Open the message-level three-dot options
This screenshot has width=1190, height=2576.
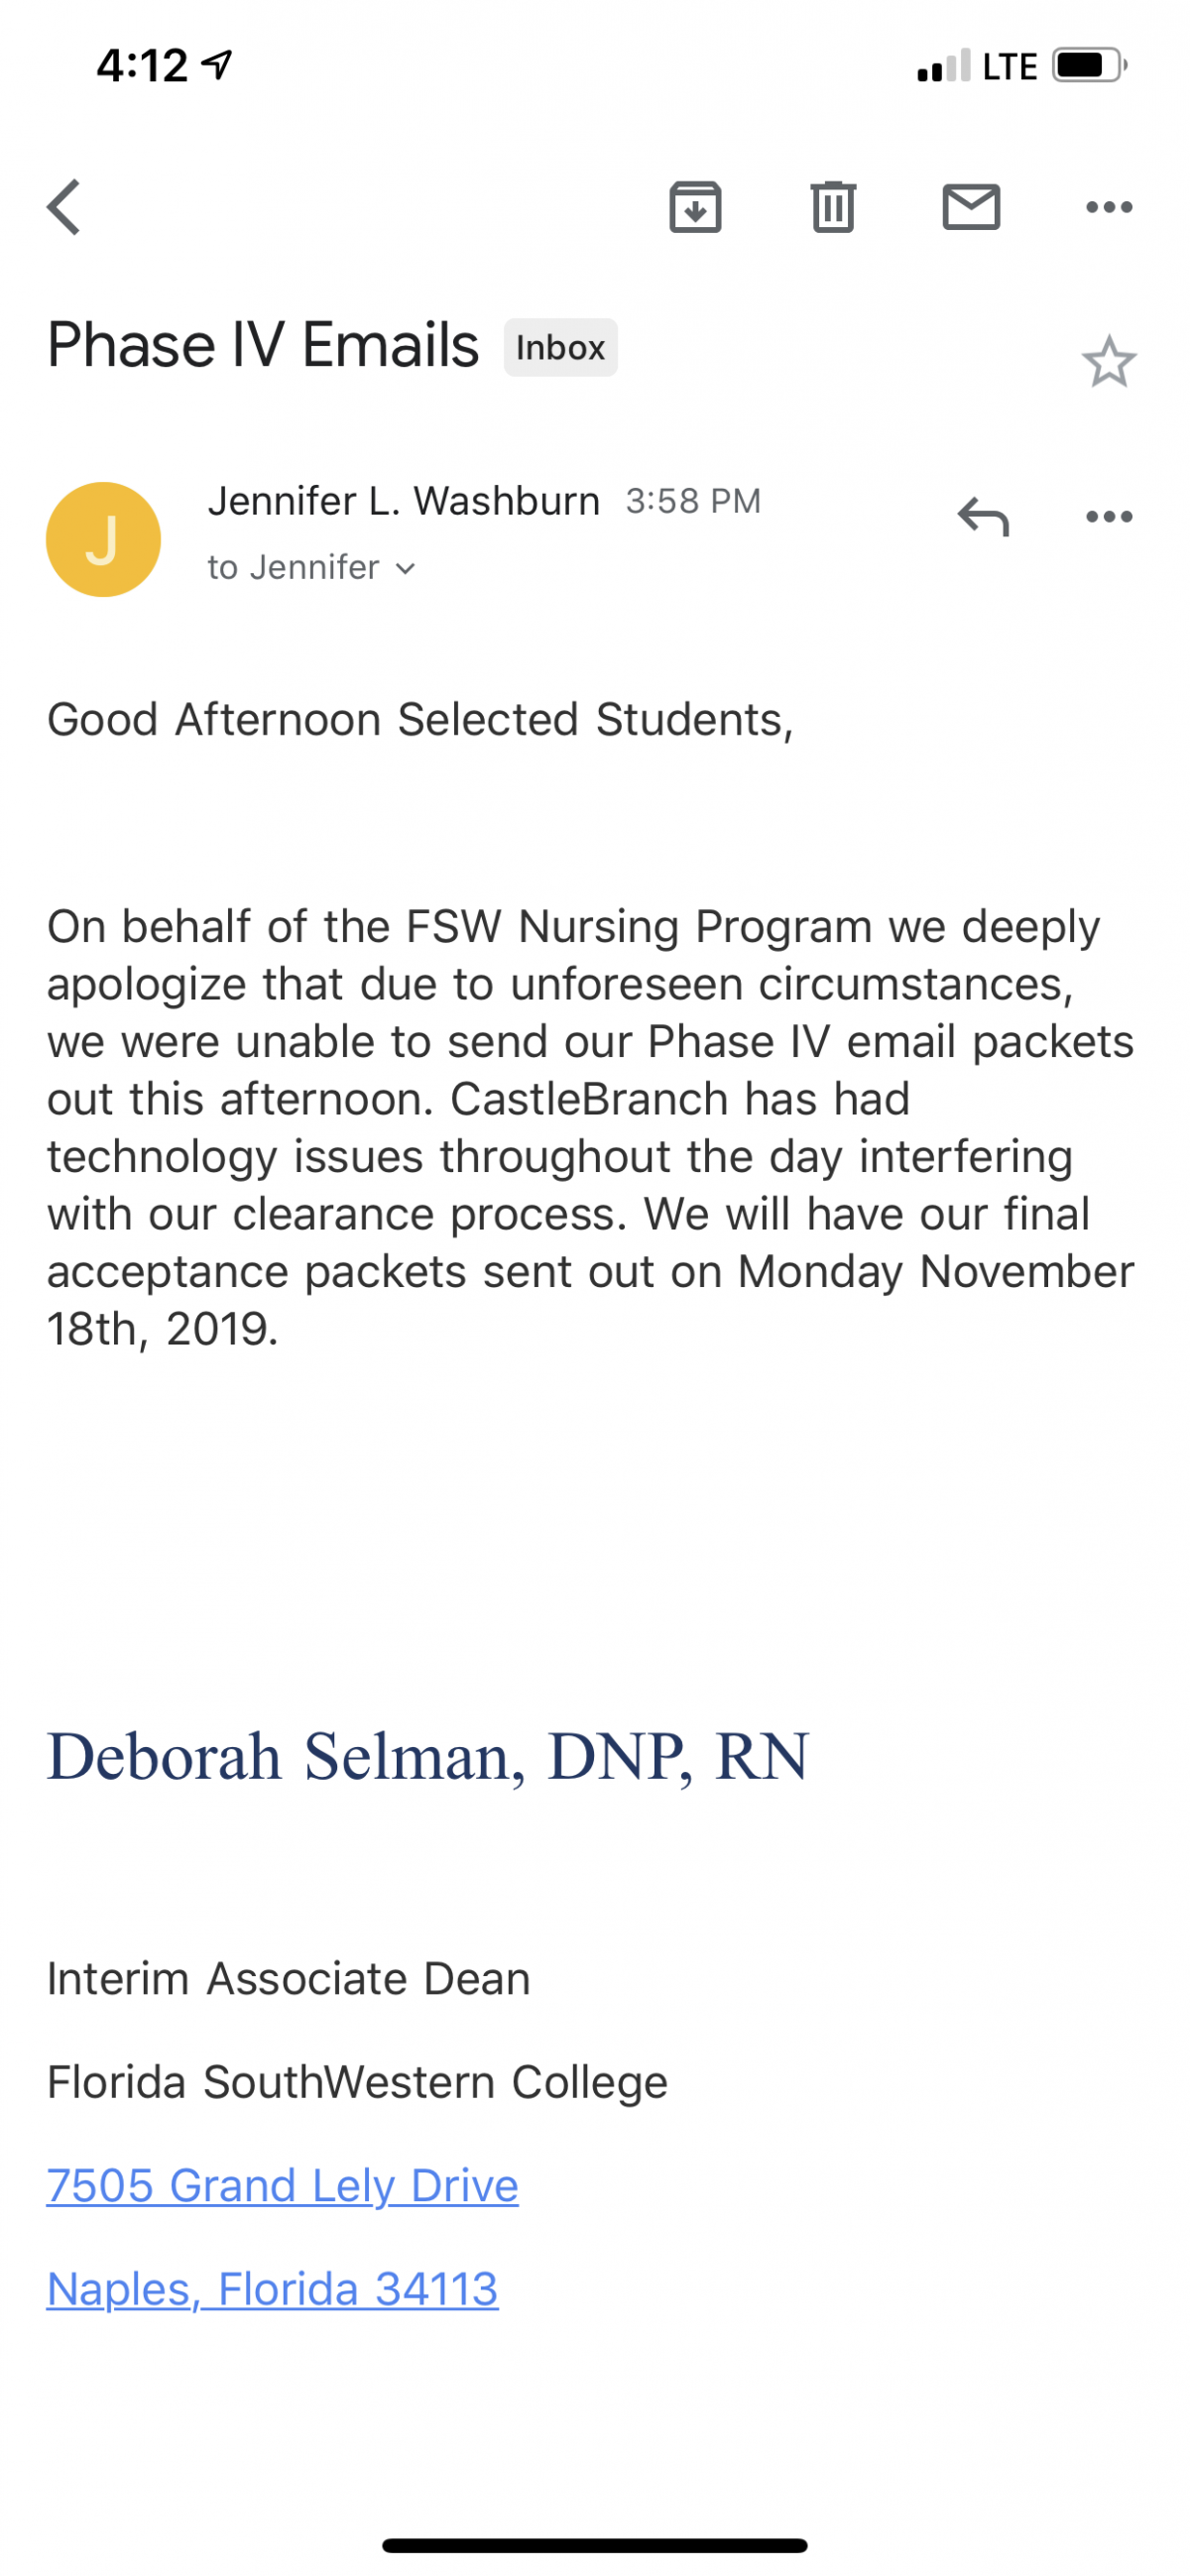1109,517
